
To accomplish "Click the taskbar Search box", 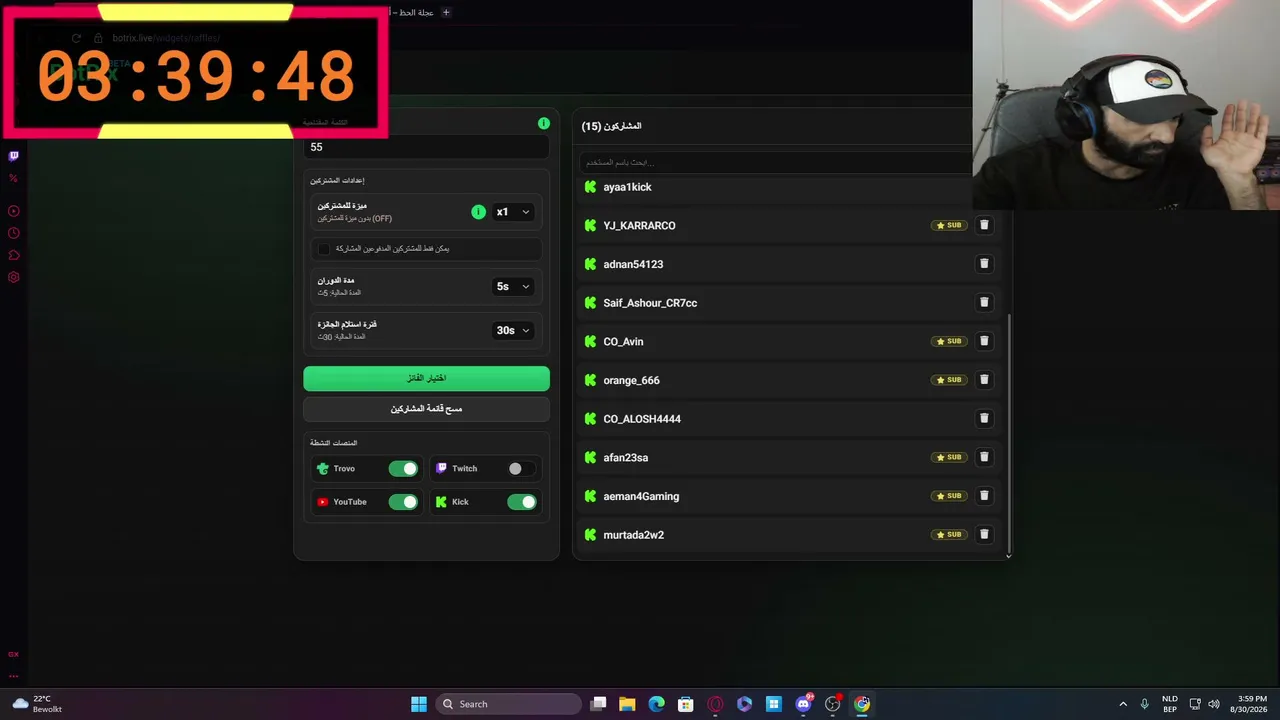I will click(x=509, y=704).
